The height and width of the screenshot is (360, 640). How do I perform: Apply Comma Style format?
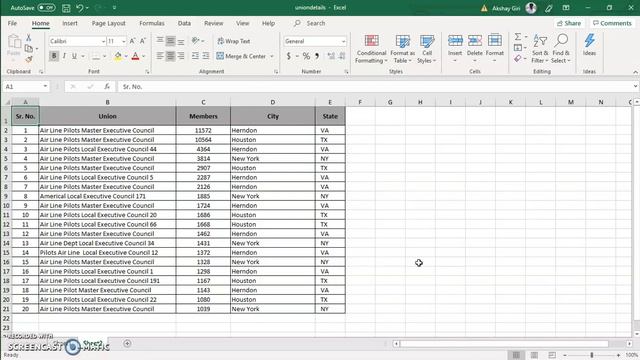point(317,56)
